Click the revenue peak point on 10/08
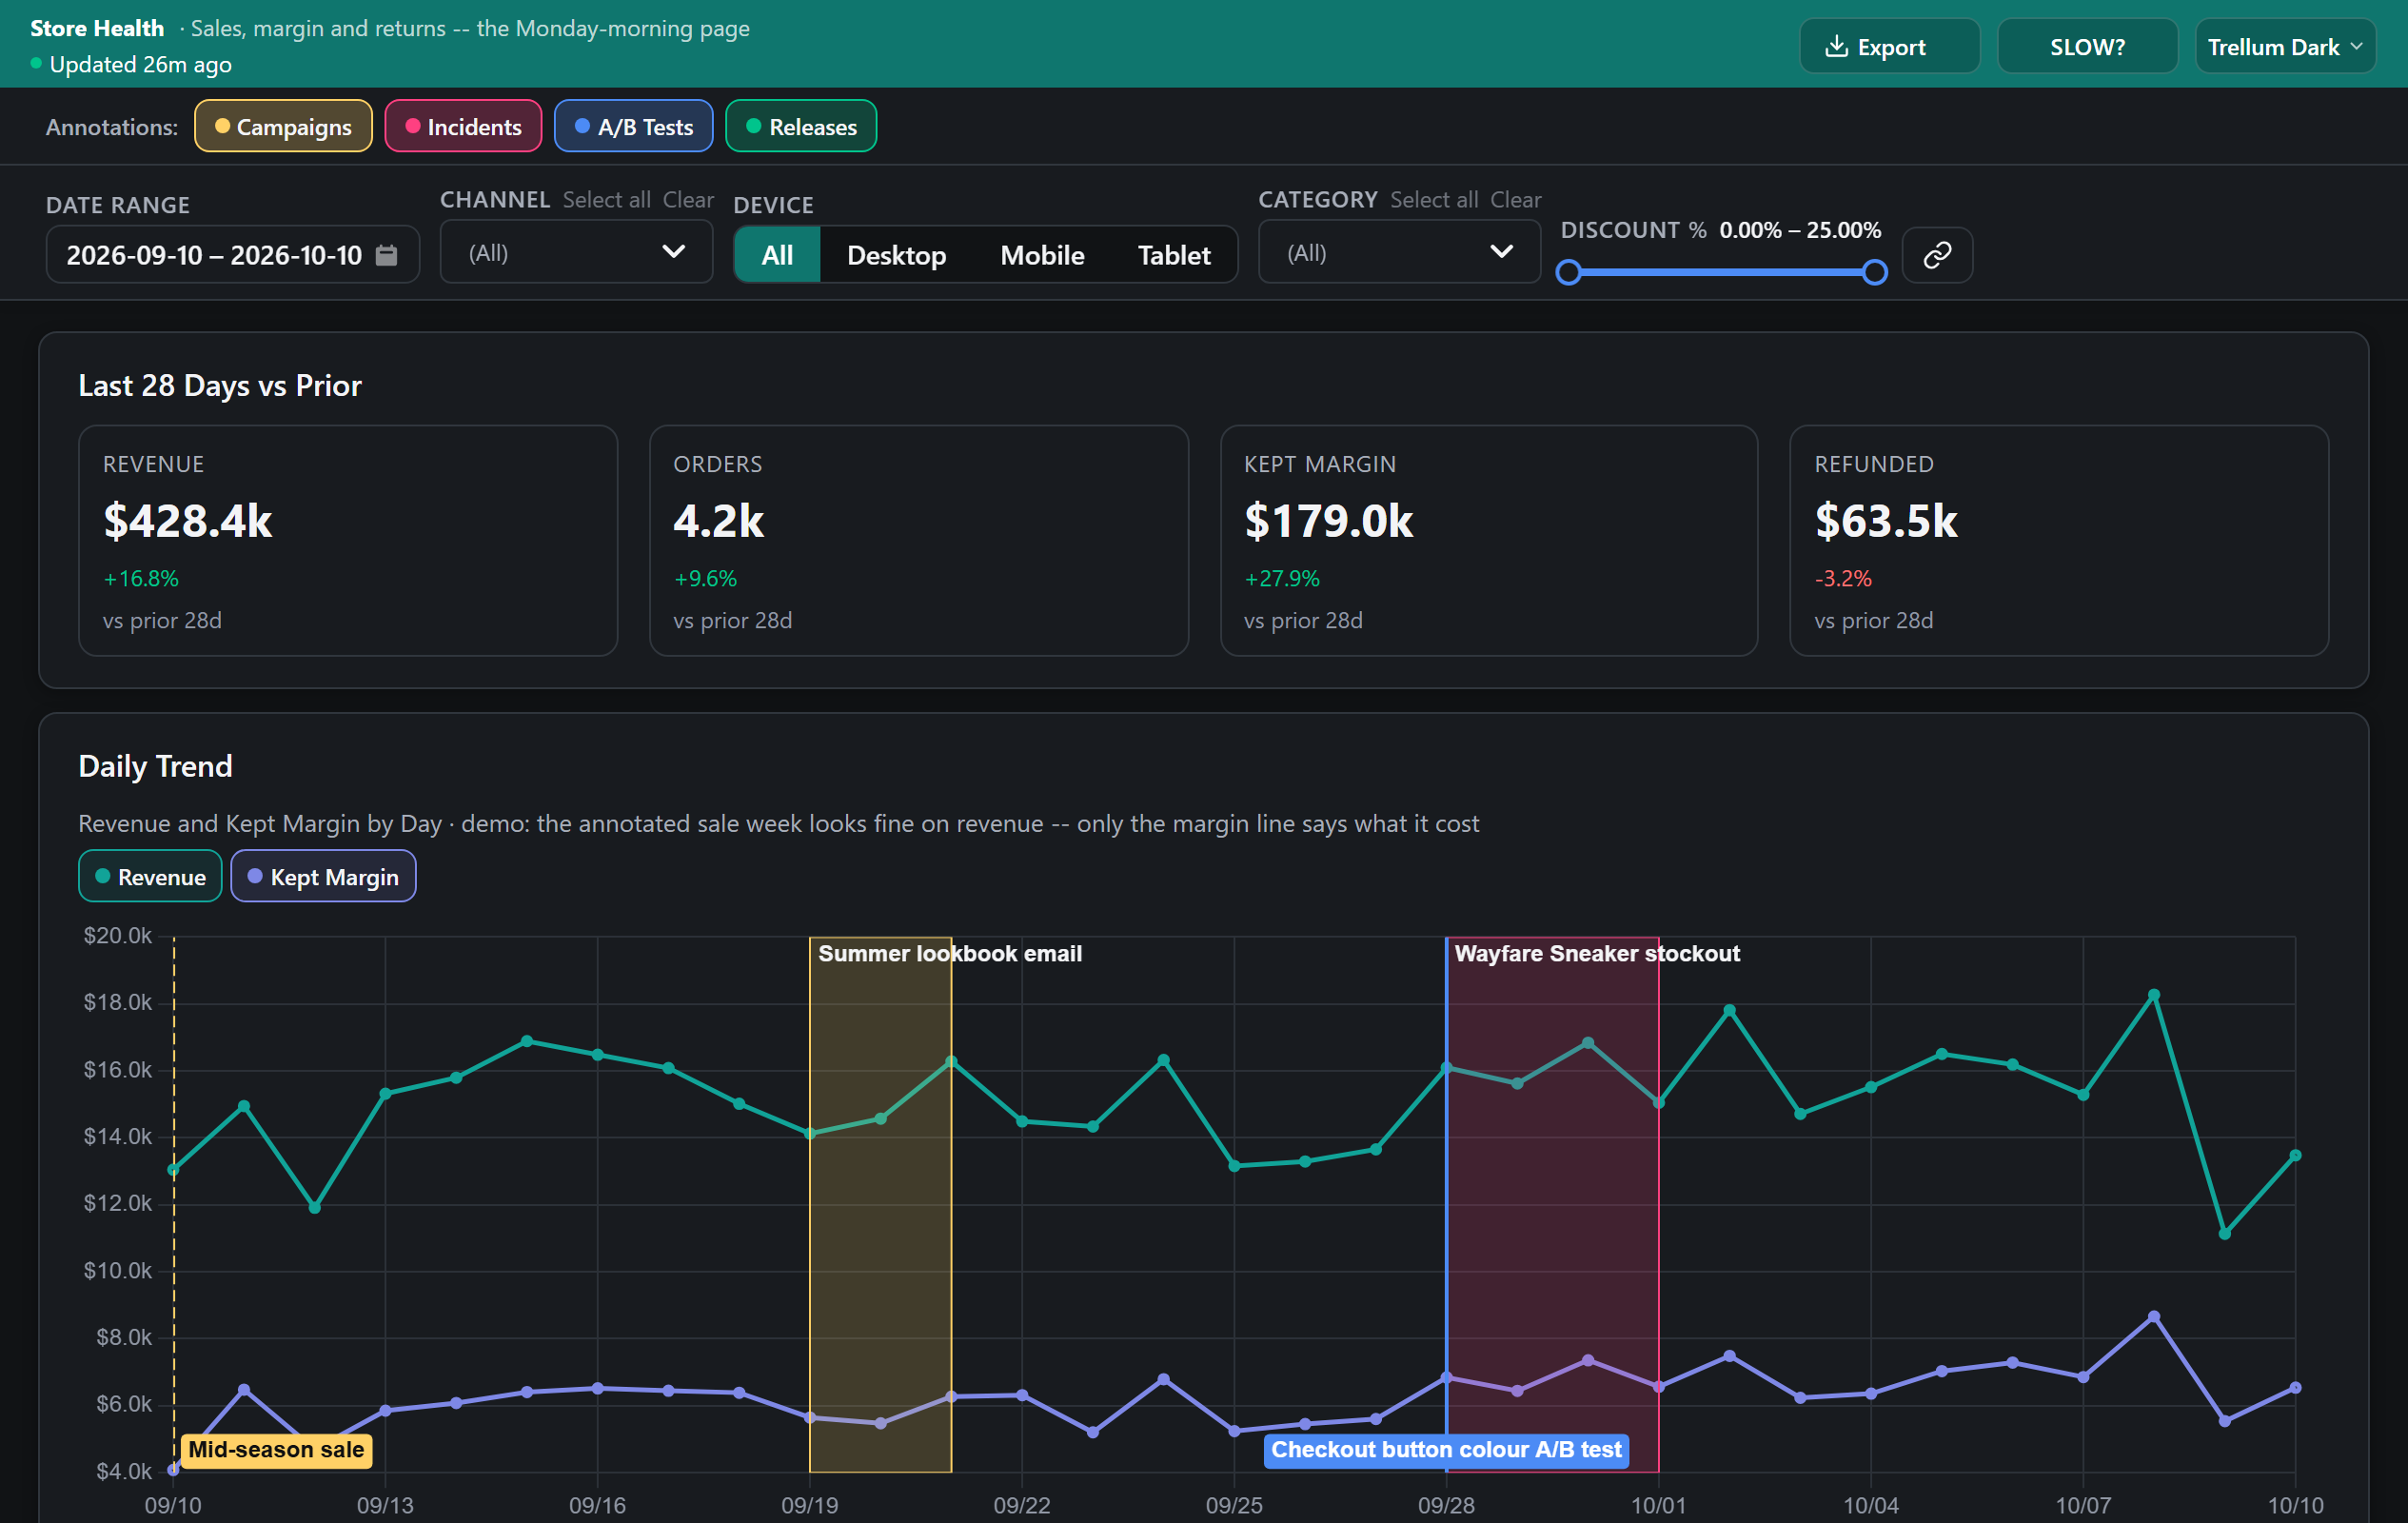This screenshot has height=1523, width=2408. (x=2154, y=996)
